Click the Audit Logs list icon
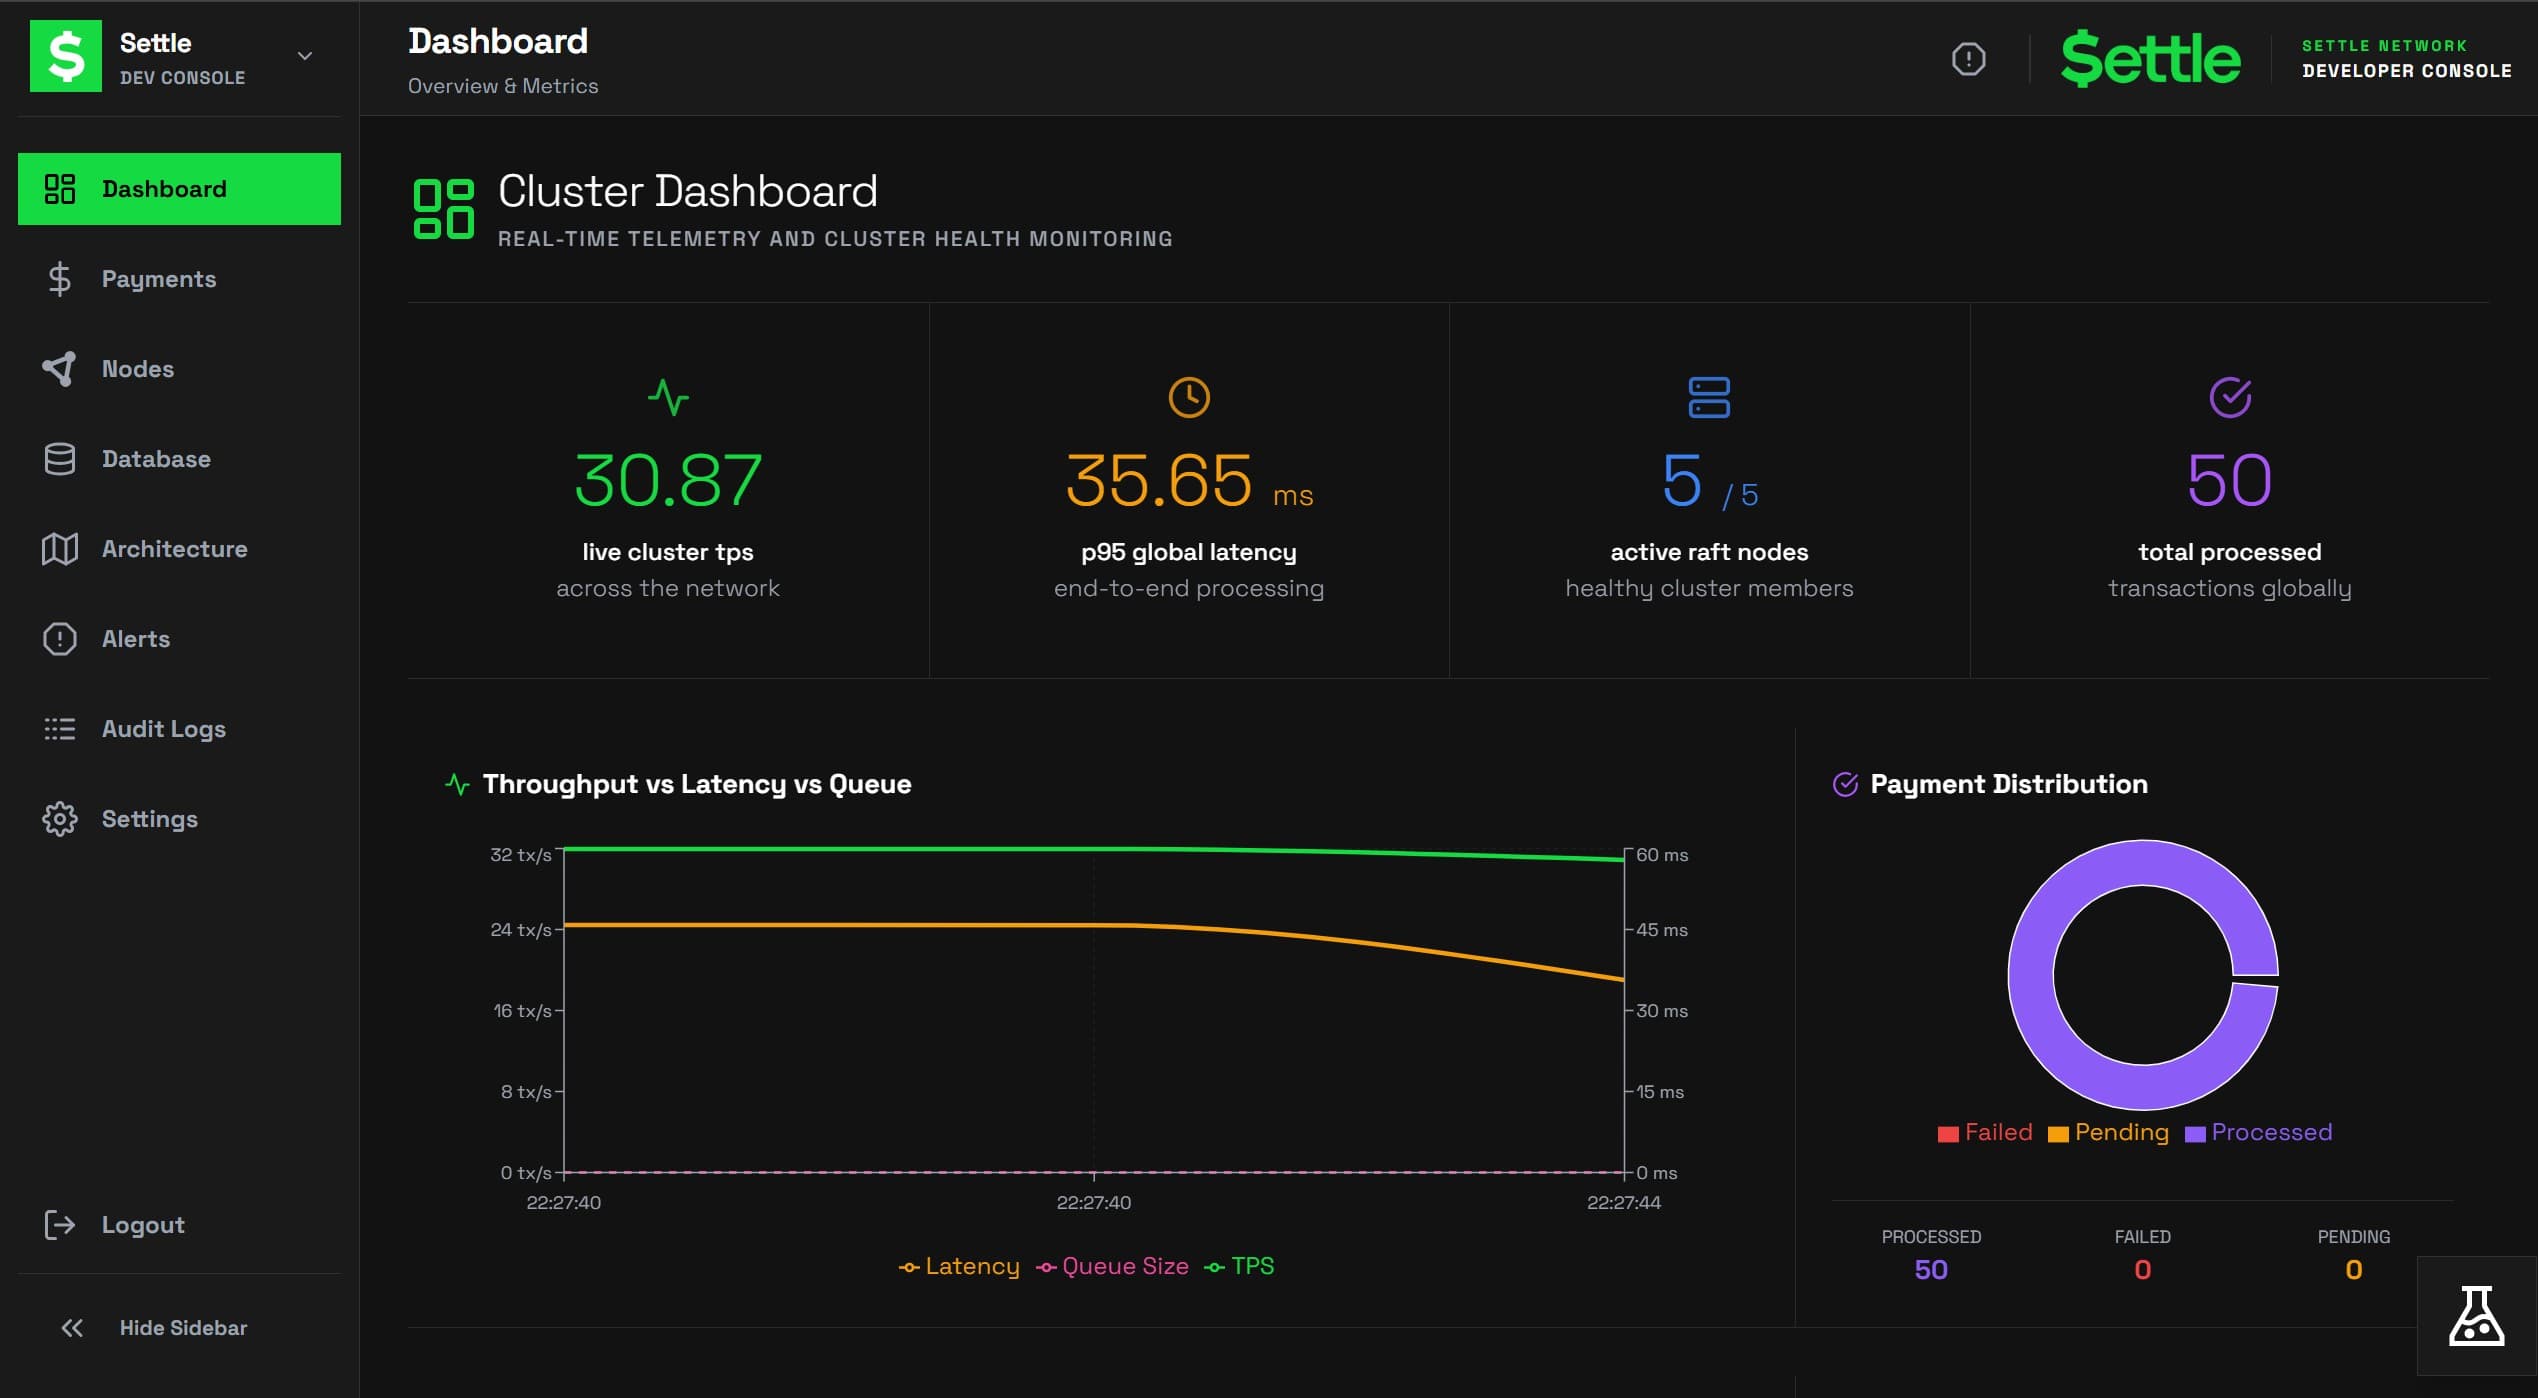Viewport: 2538px width, 1398px height. [x=60, y=729]
